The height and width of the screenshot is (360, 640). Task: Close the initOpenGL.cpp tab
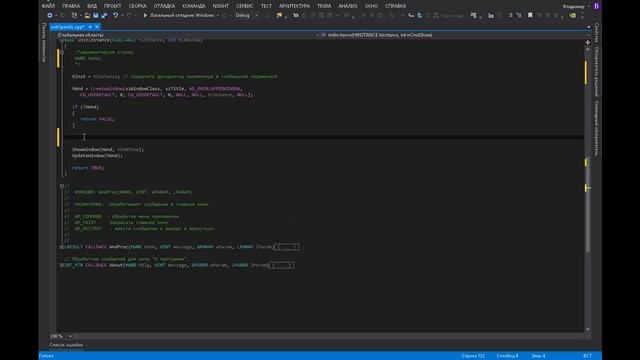(x=97, y=27)
